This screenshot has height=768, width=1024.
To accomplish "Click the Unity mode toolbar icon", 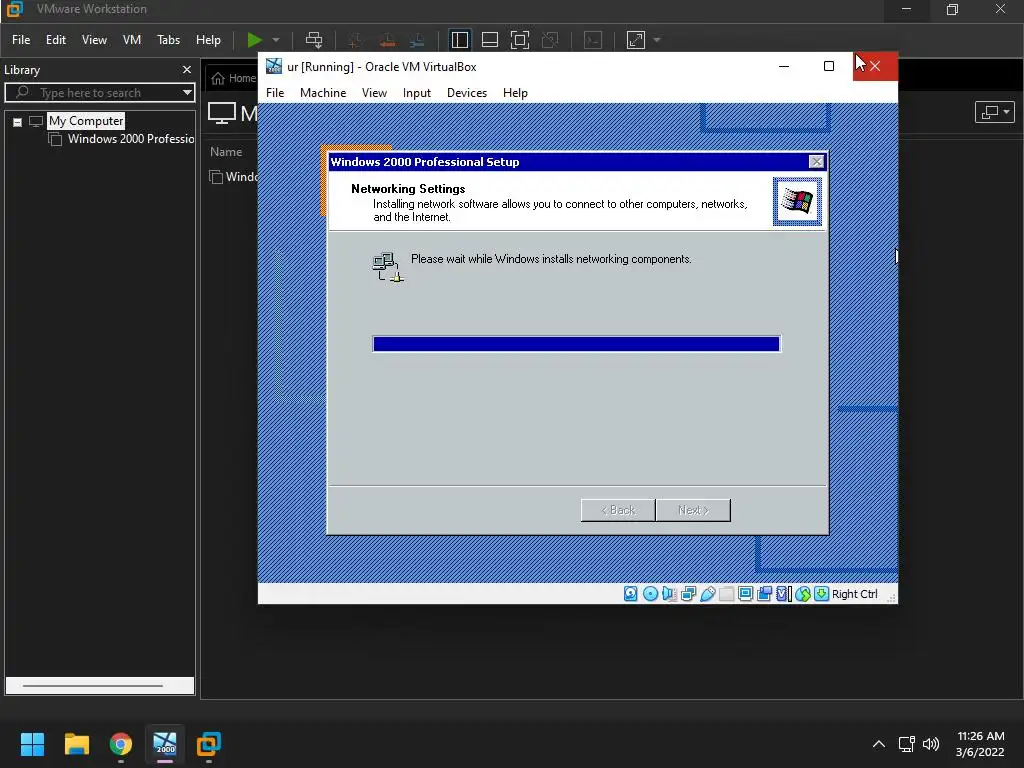I will point(551,40).
